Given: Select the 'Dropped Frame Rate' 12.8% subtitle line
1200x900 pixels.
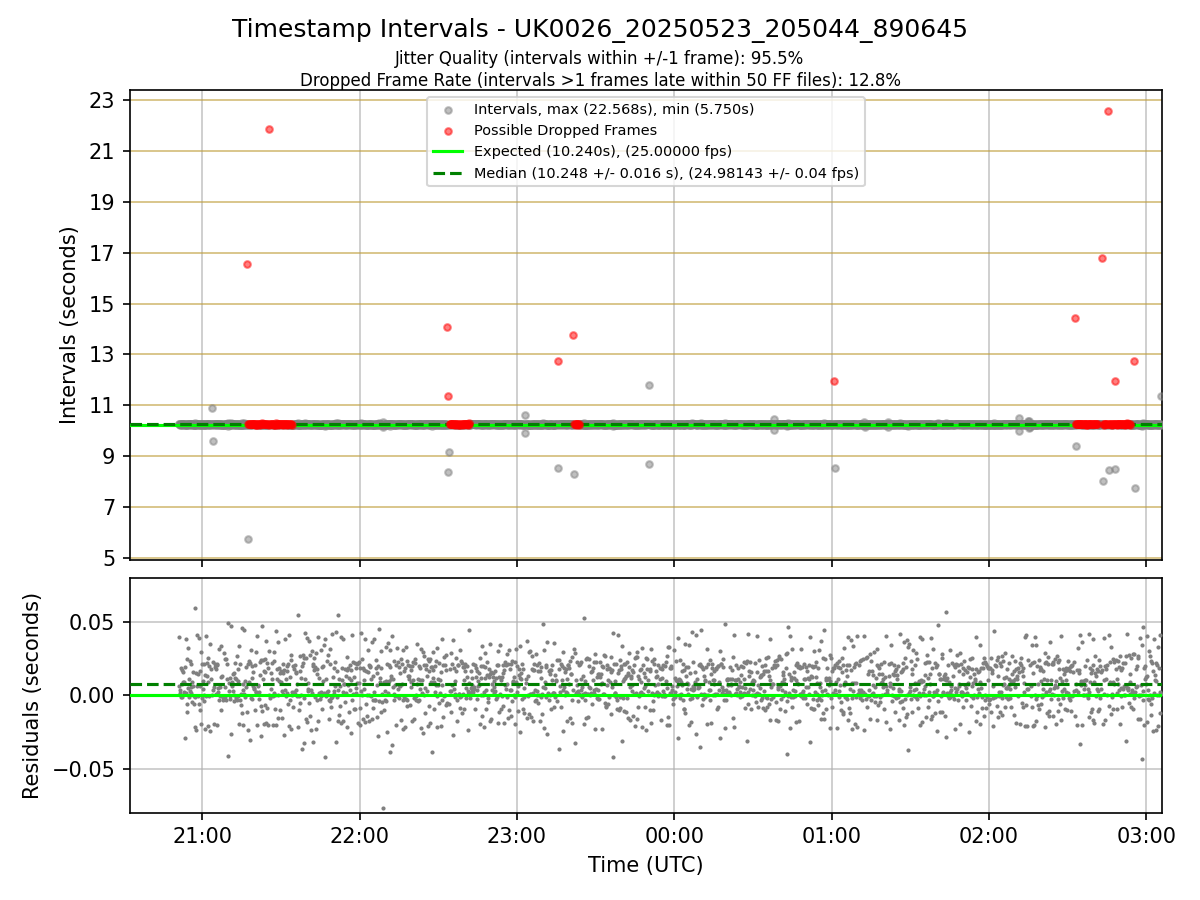Looking at the screenshot, I should pyautogui.click(x=600, y=79).
